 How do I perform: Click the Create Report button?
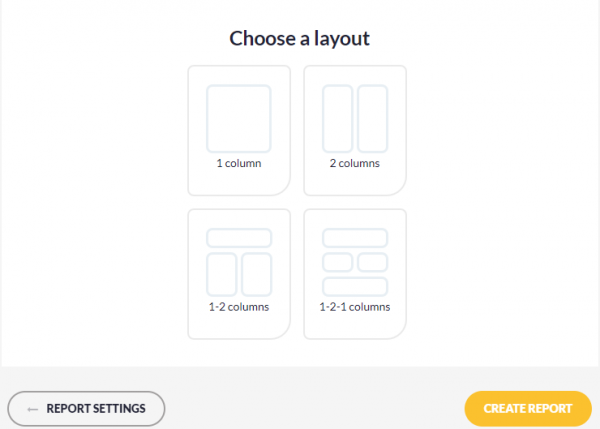pos(528,408)
